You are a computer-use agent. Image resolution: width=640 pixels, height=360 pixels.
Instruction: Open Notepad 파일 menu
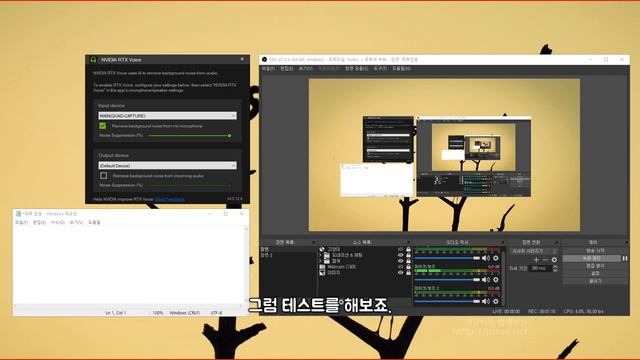(x=22, y=222)
